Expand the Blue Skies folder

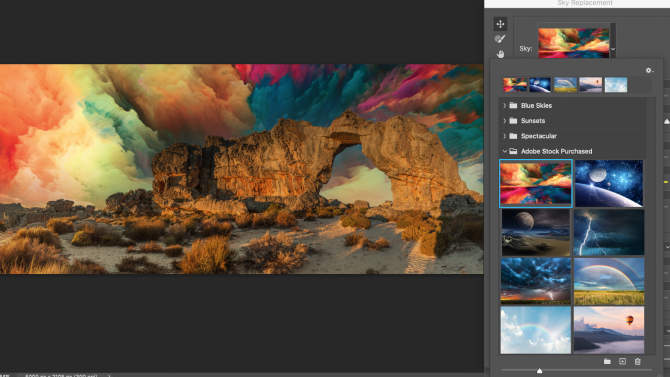coord(505,106)
